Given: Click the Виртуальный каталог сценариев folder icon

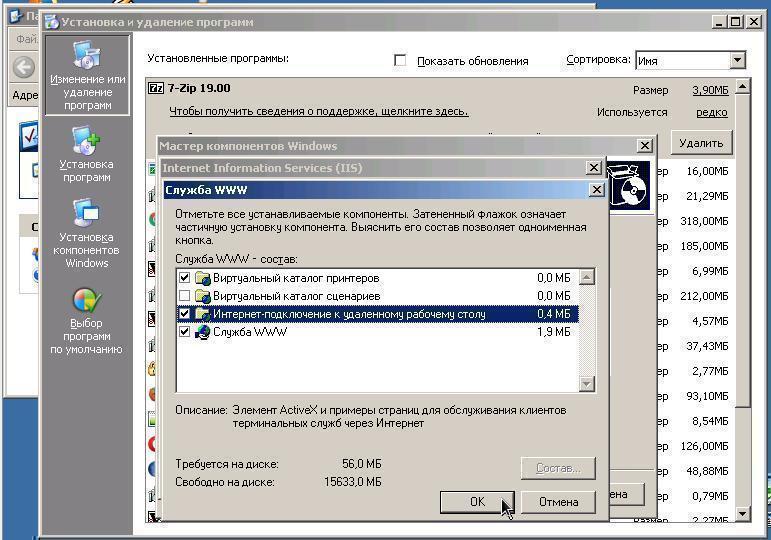Looking at the screenshot, I should (202, 296).
